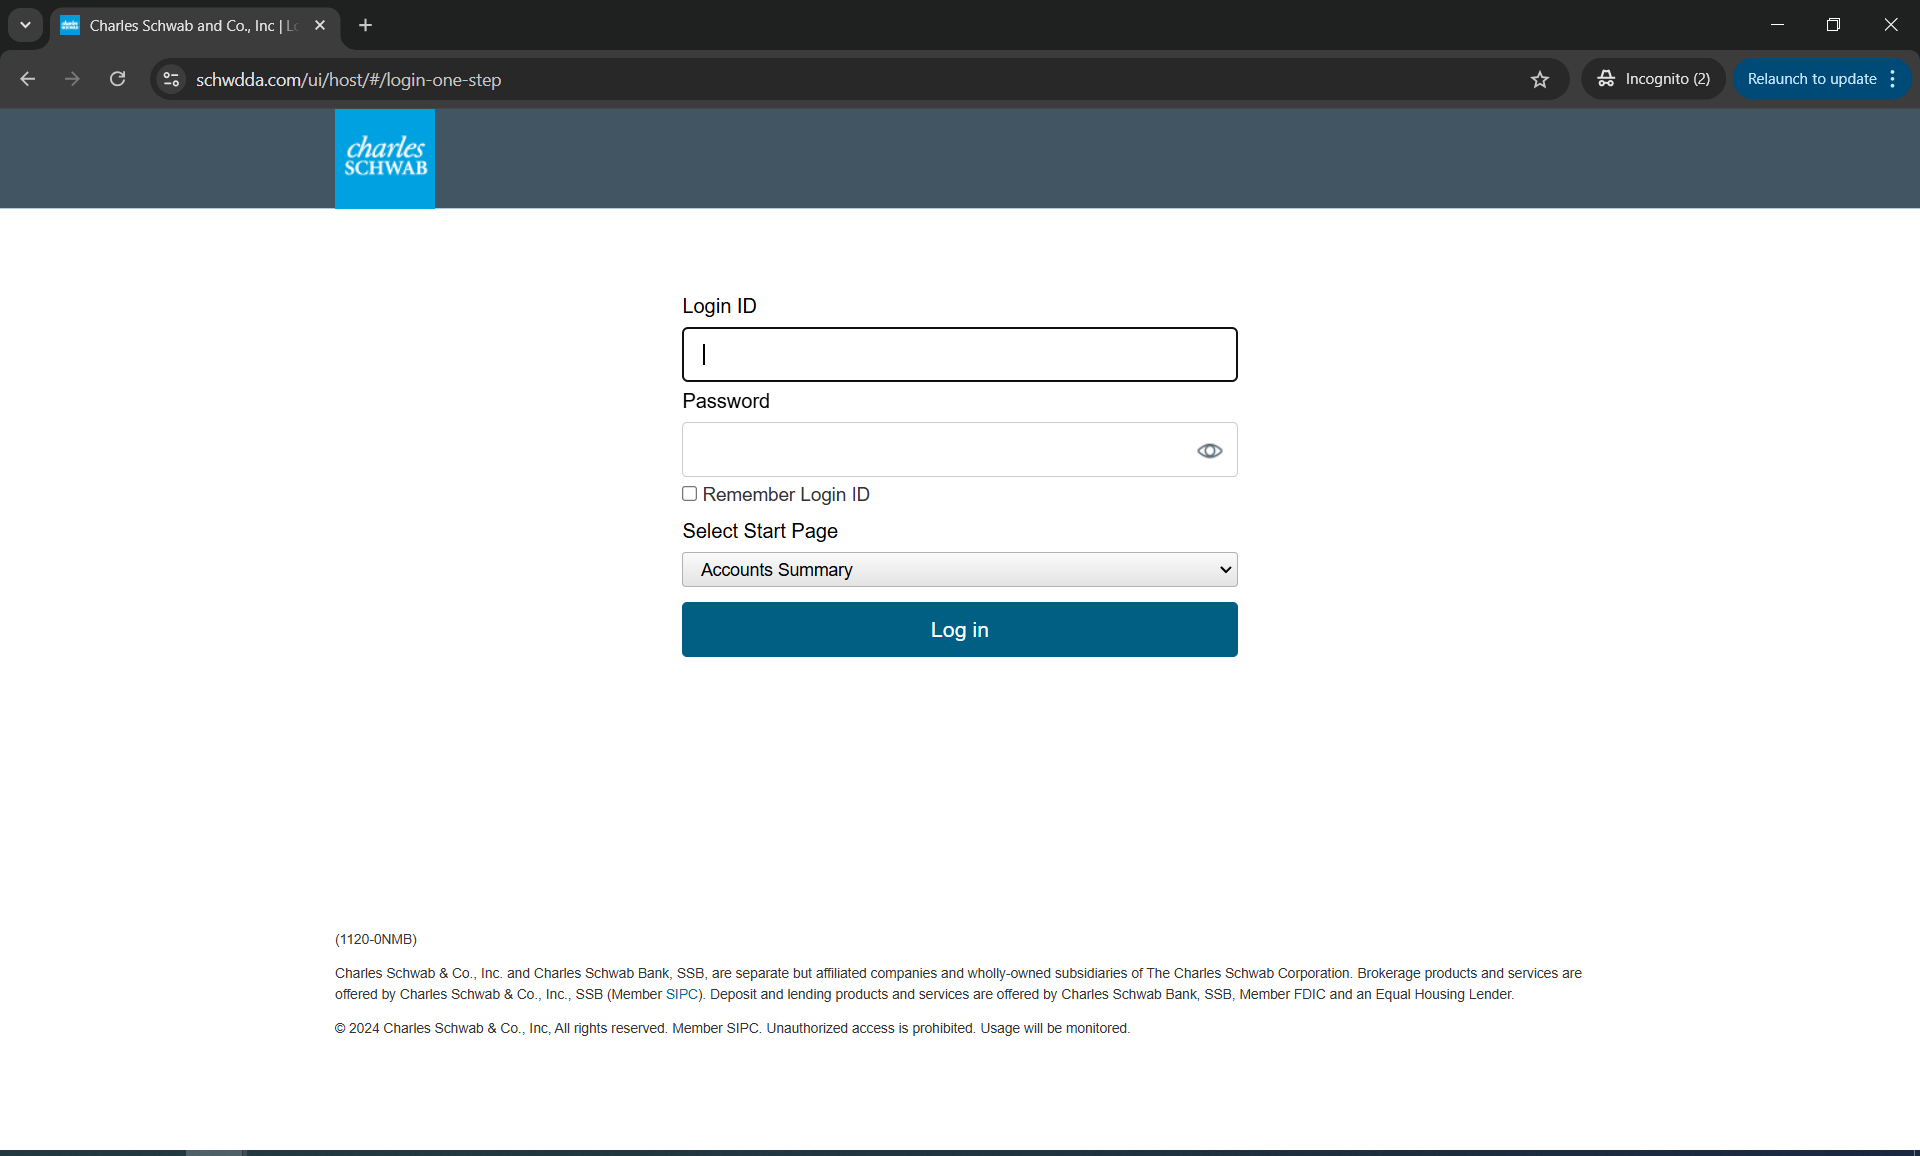The height and width of the screenshot is (1156, 1920).
Task: Click the Log in button
Action: coord(960,630)
